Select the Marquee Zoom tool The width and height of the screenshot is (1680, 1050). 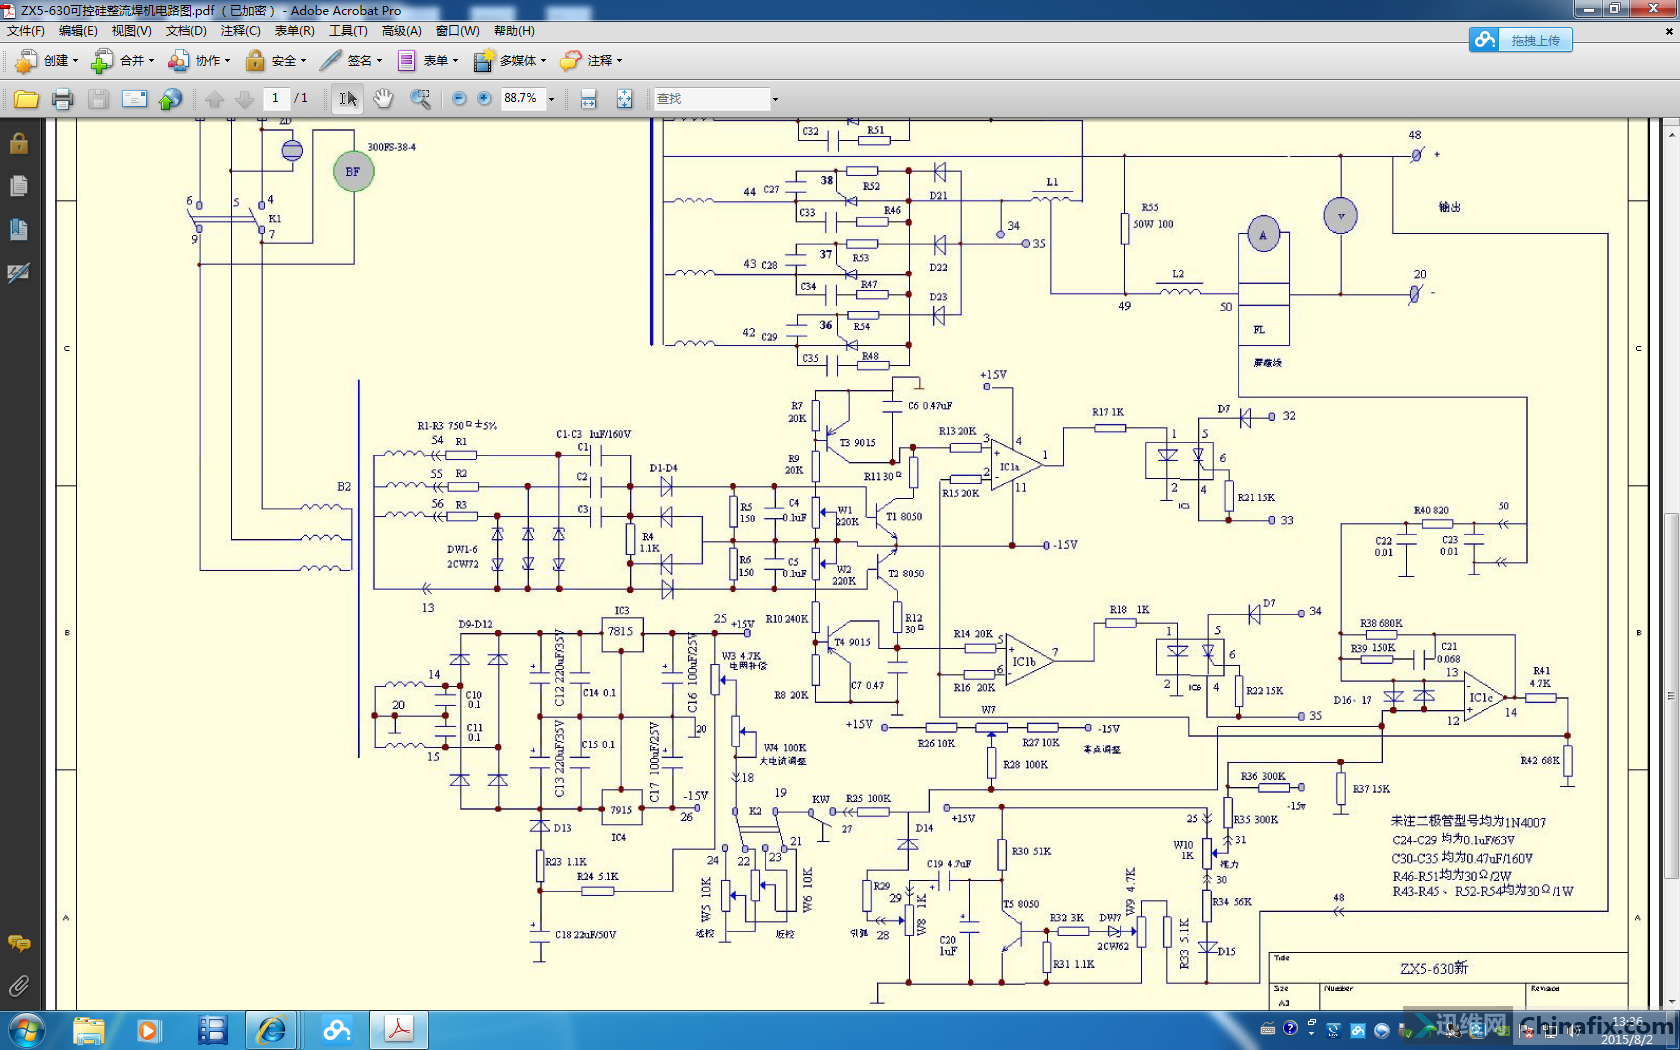420,99
